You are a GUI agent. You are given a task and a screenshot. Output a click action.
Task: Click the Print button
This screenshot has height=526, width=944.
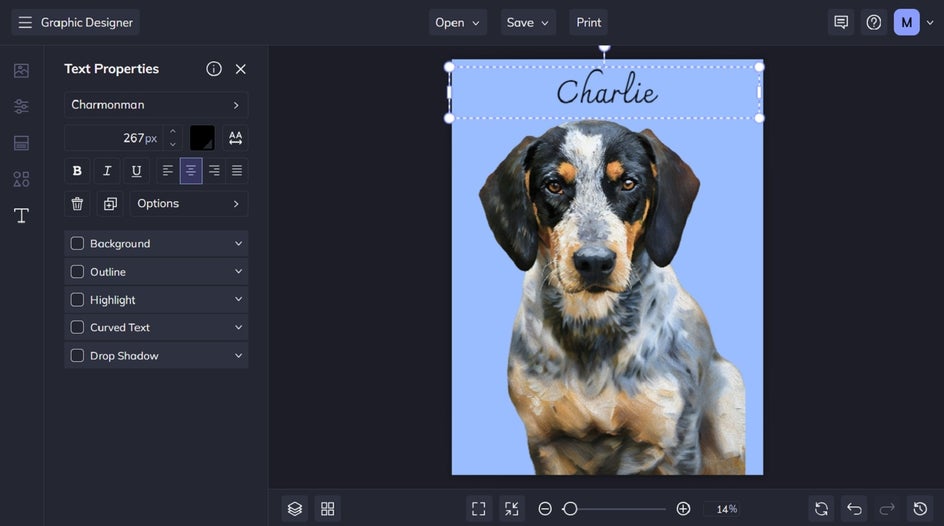coord(588,22)
